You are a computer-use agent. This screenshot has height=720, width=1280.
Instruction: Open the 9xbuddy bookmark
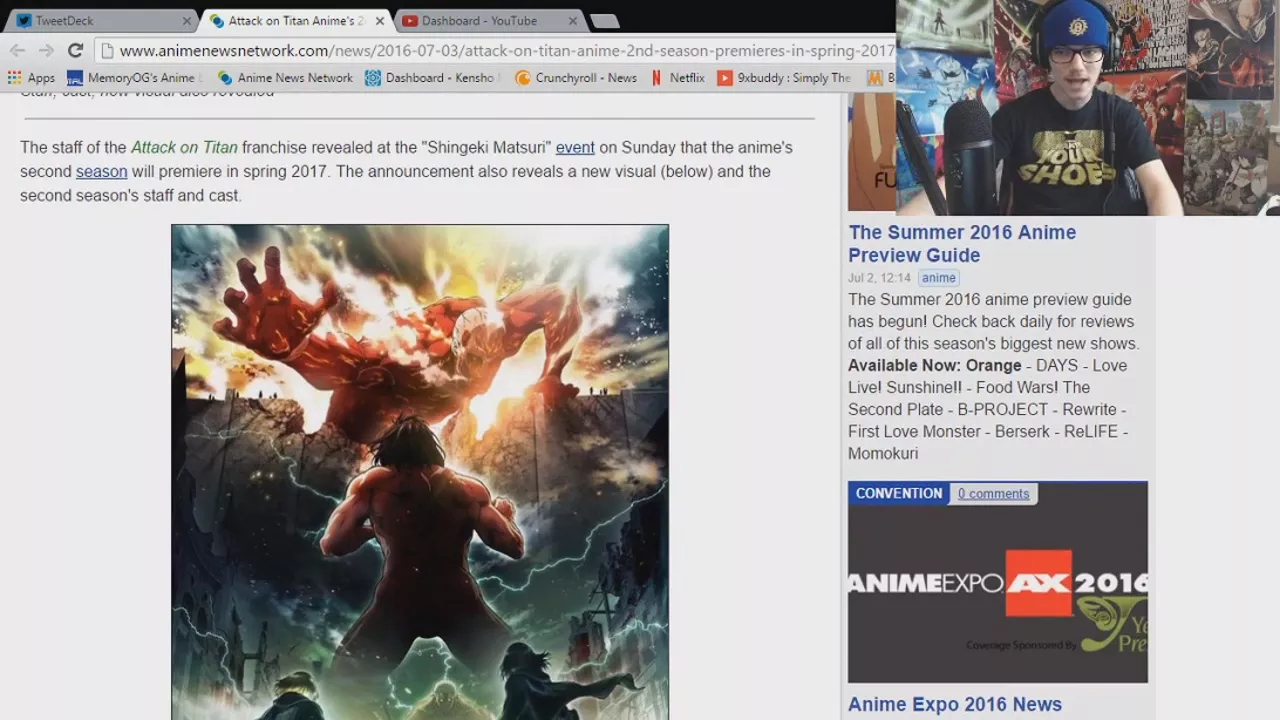785,78
